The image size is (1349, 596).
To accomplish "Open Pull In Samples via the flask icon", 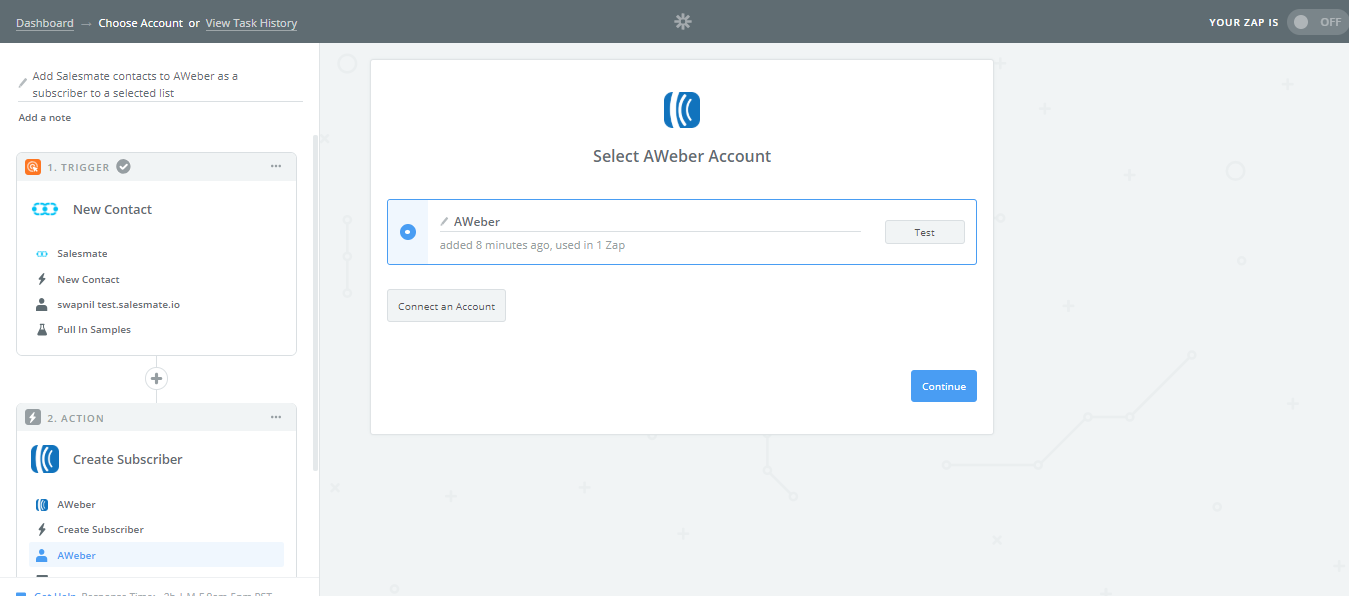I will click(x=41, y=329).
